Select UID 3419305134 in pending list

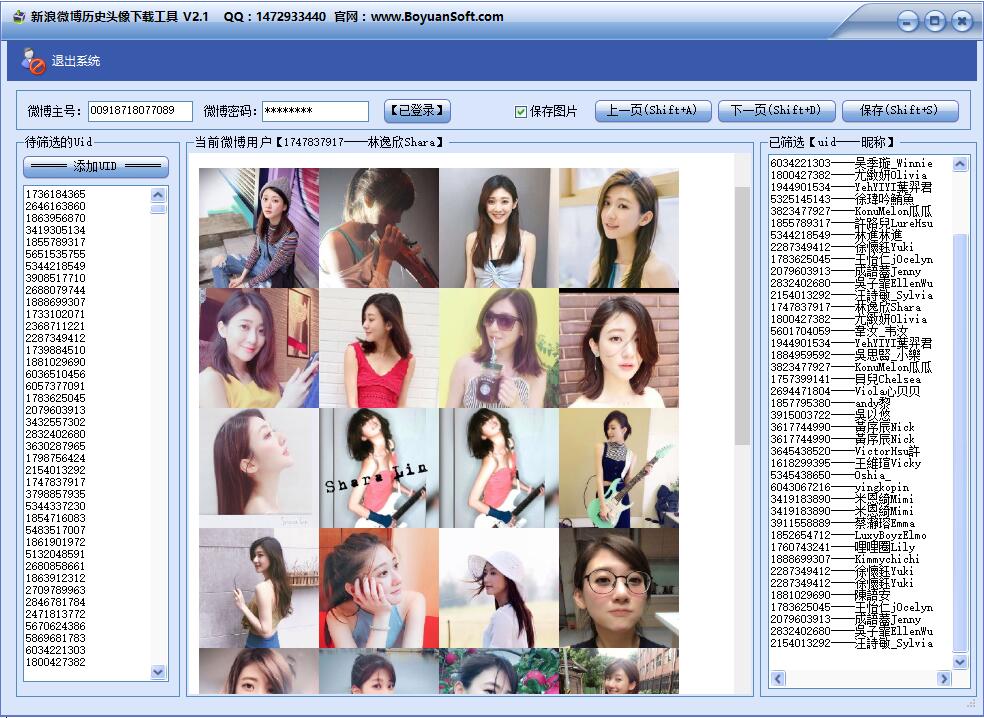coord(55,230)
